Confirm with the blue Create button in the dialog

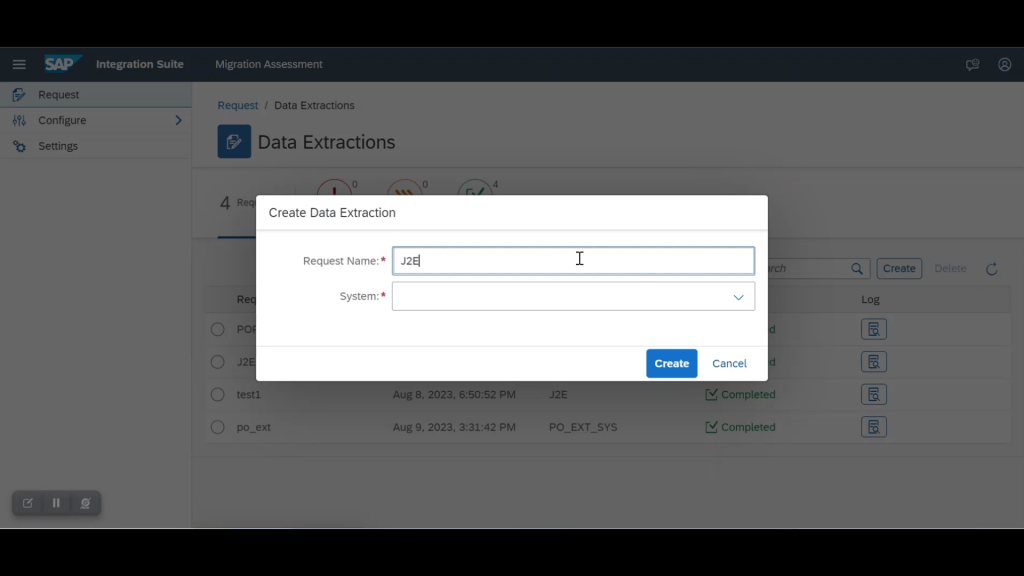[x=671, y=363]
